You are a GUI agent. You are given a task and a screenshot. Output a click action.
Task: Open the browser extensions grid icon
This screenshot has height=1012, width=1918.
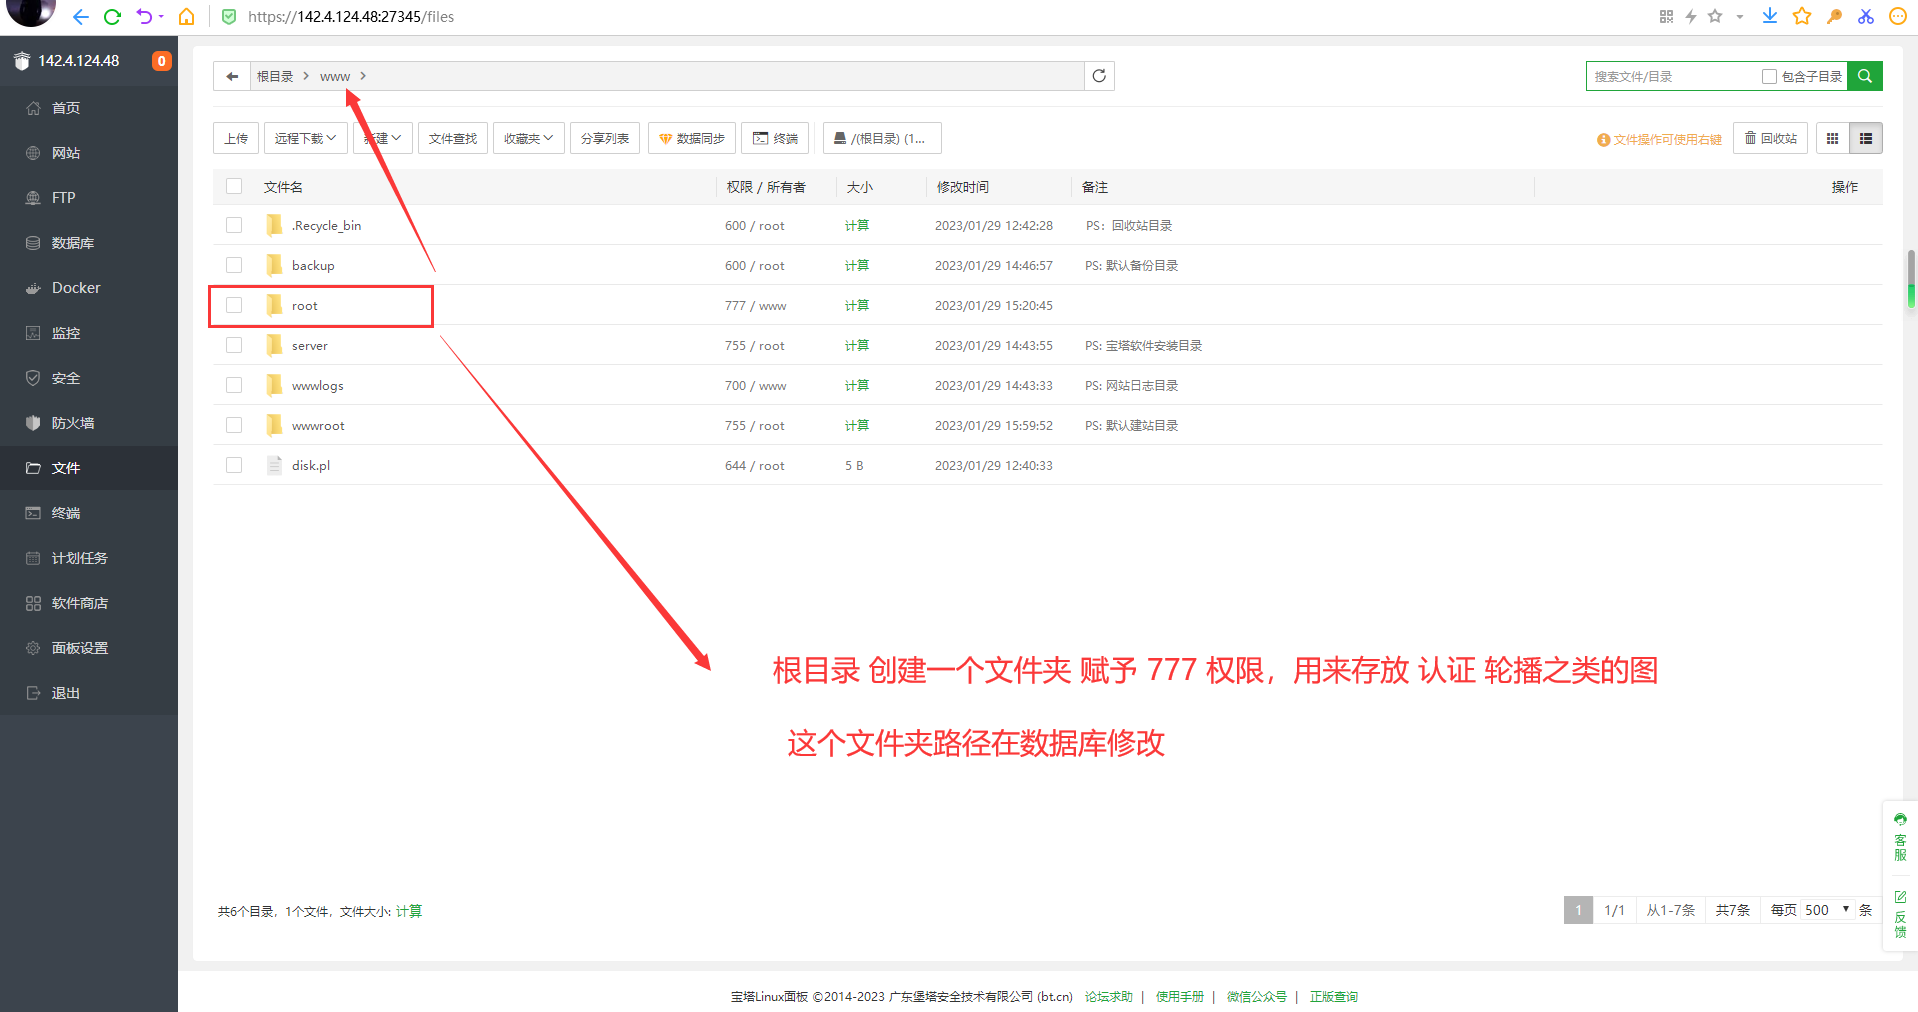click(x=1666, y=16)
